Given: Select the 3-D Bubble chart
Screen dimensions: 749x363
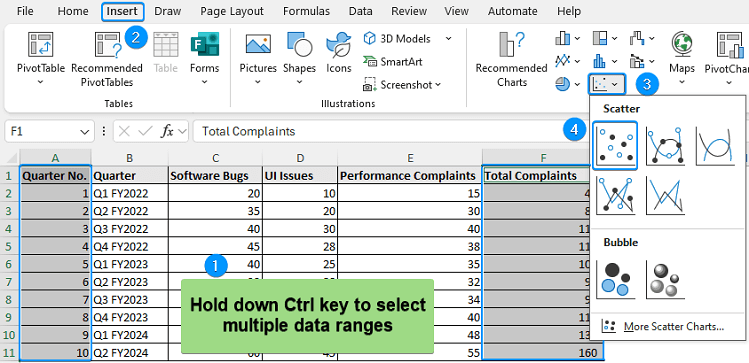Looking at the screenshot, I should (665, 279).
